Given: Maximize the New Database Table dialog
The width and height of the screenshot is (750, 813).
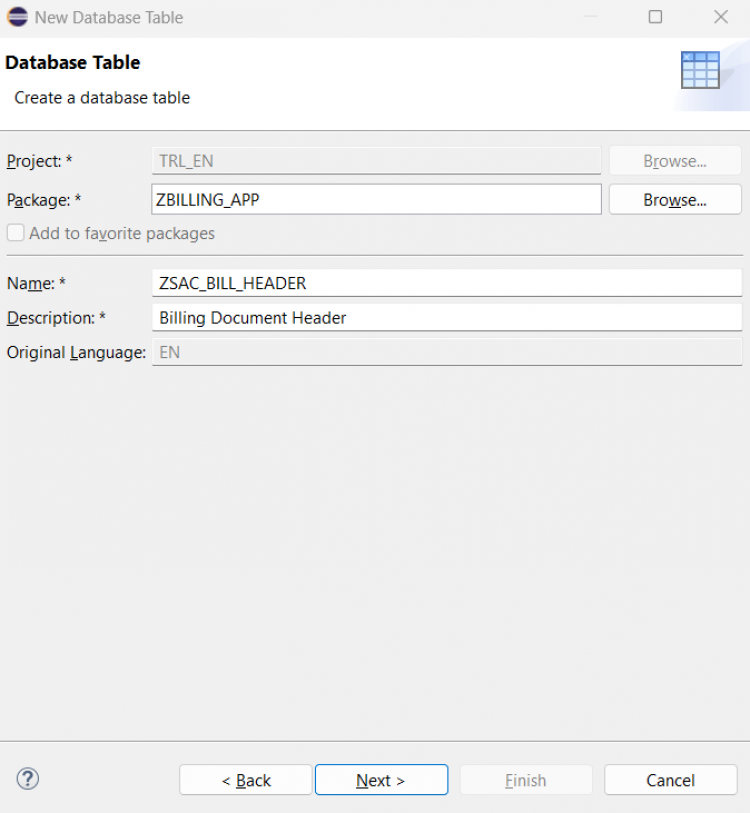Looking at the screenshot, I should (655, 17).
